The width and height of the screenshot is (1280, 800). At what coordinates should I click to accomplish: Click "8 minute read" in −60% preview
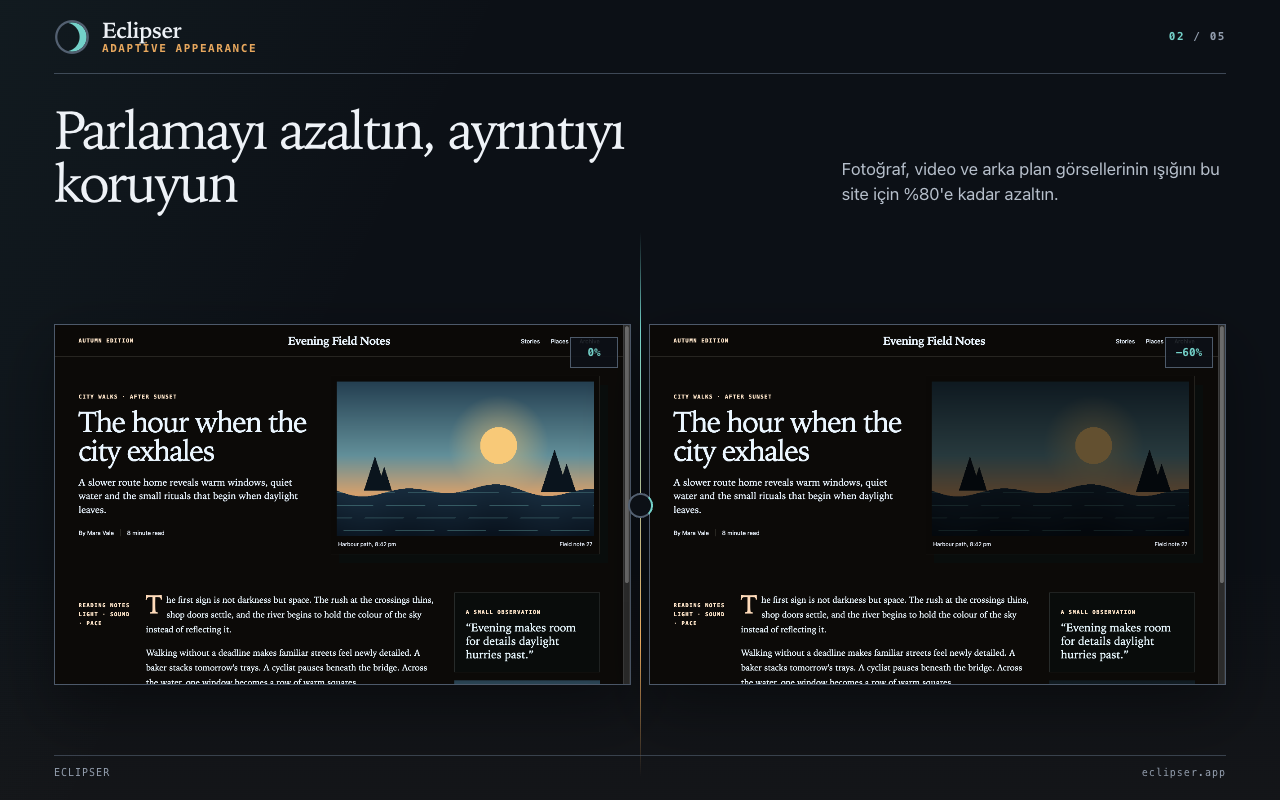tap(741, 533)
